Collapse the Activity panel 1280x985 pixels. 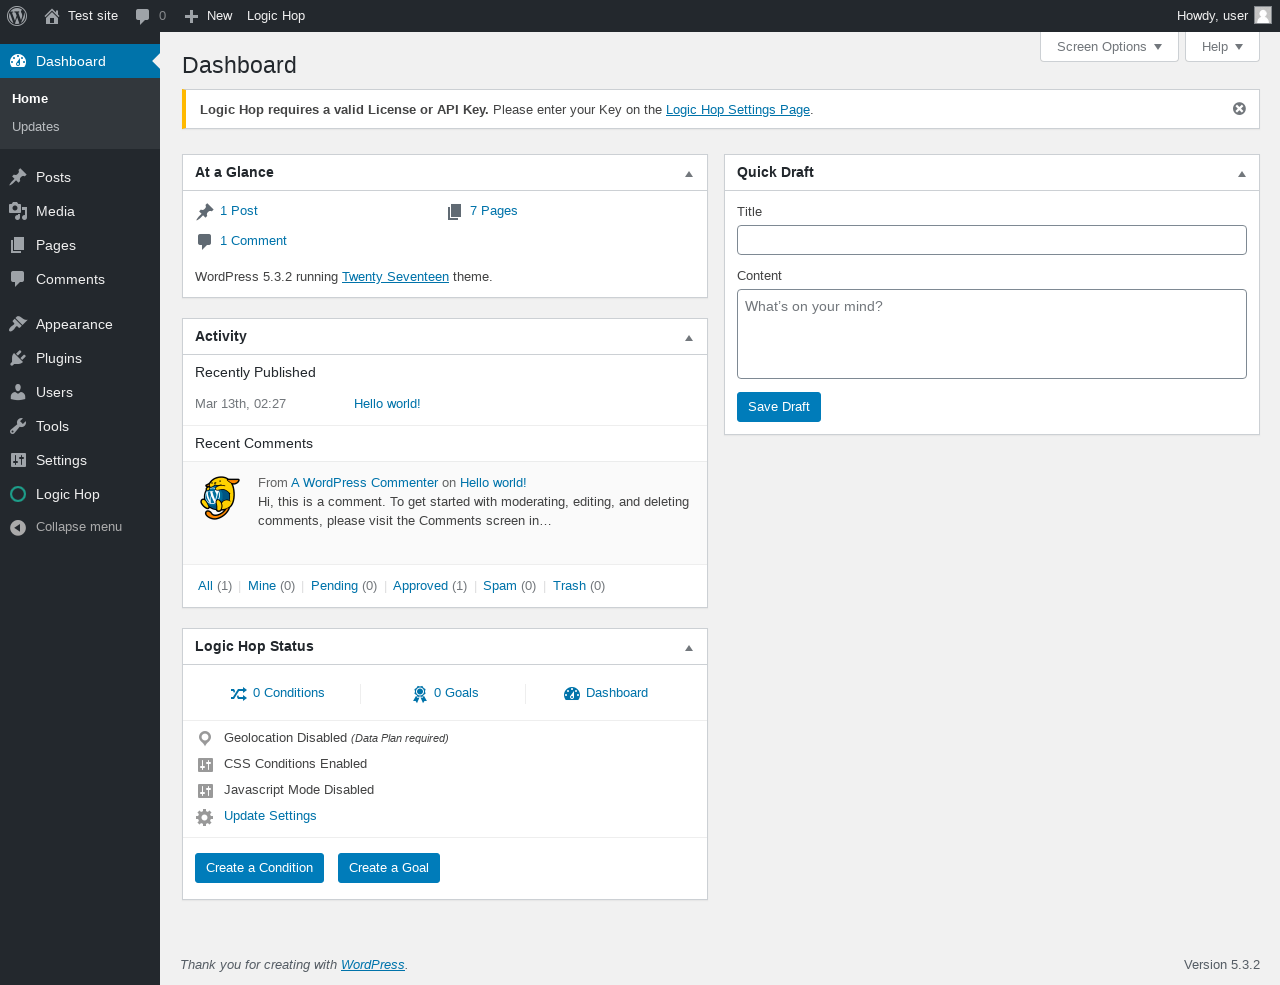tap(689, 338)
